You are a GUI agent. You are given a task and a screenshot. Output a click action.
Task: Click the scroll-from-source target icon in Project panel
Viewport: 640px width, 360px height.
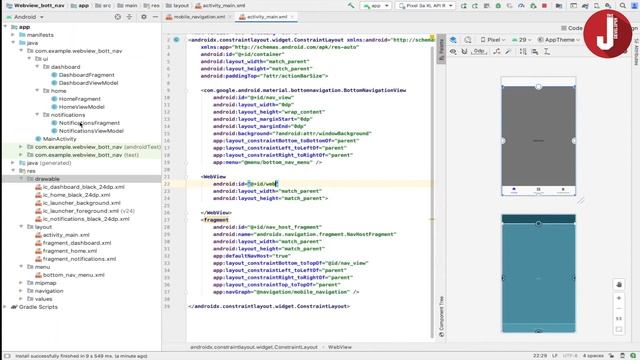point(118,17)
